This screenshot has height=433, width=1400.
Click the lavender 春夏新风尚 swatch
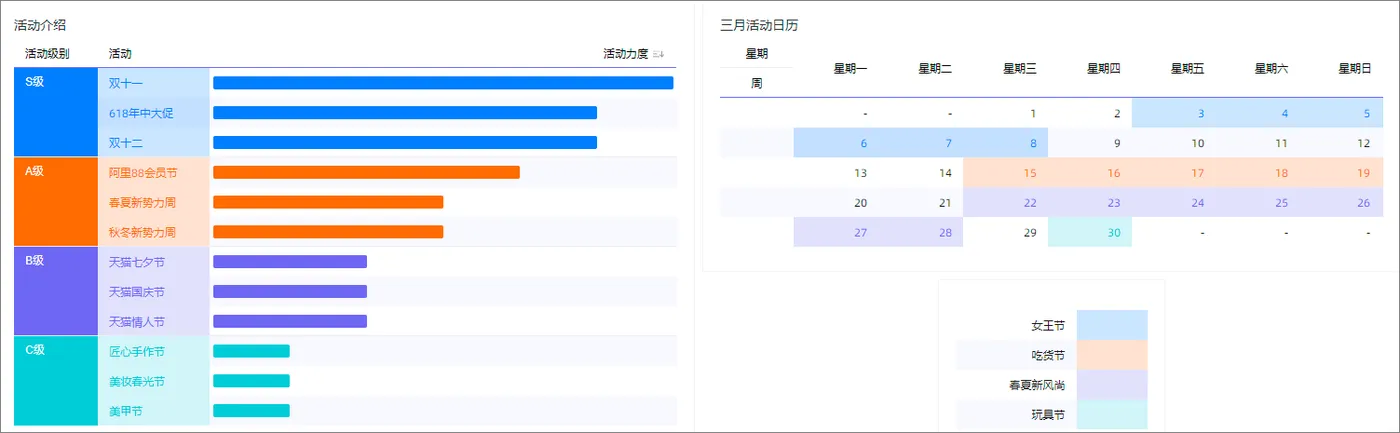coord(1112,385)
